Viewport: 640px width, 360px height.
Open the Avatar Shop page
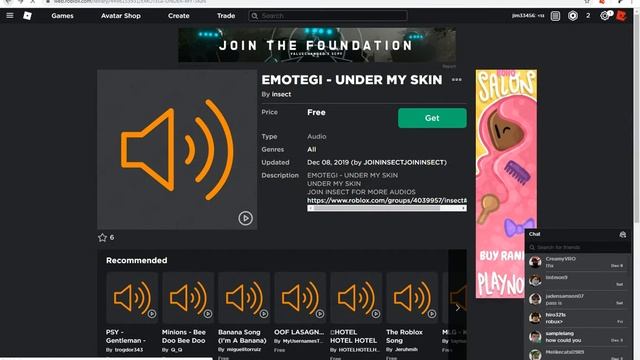(121, 16)
